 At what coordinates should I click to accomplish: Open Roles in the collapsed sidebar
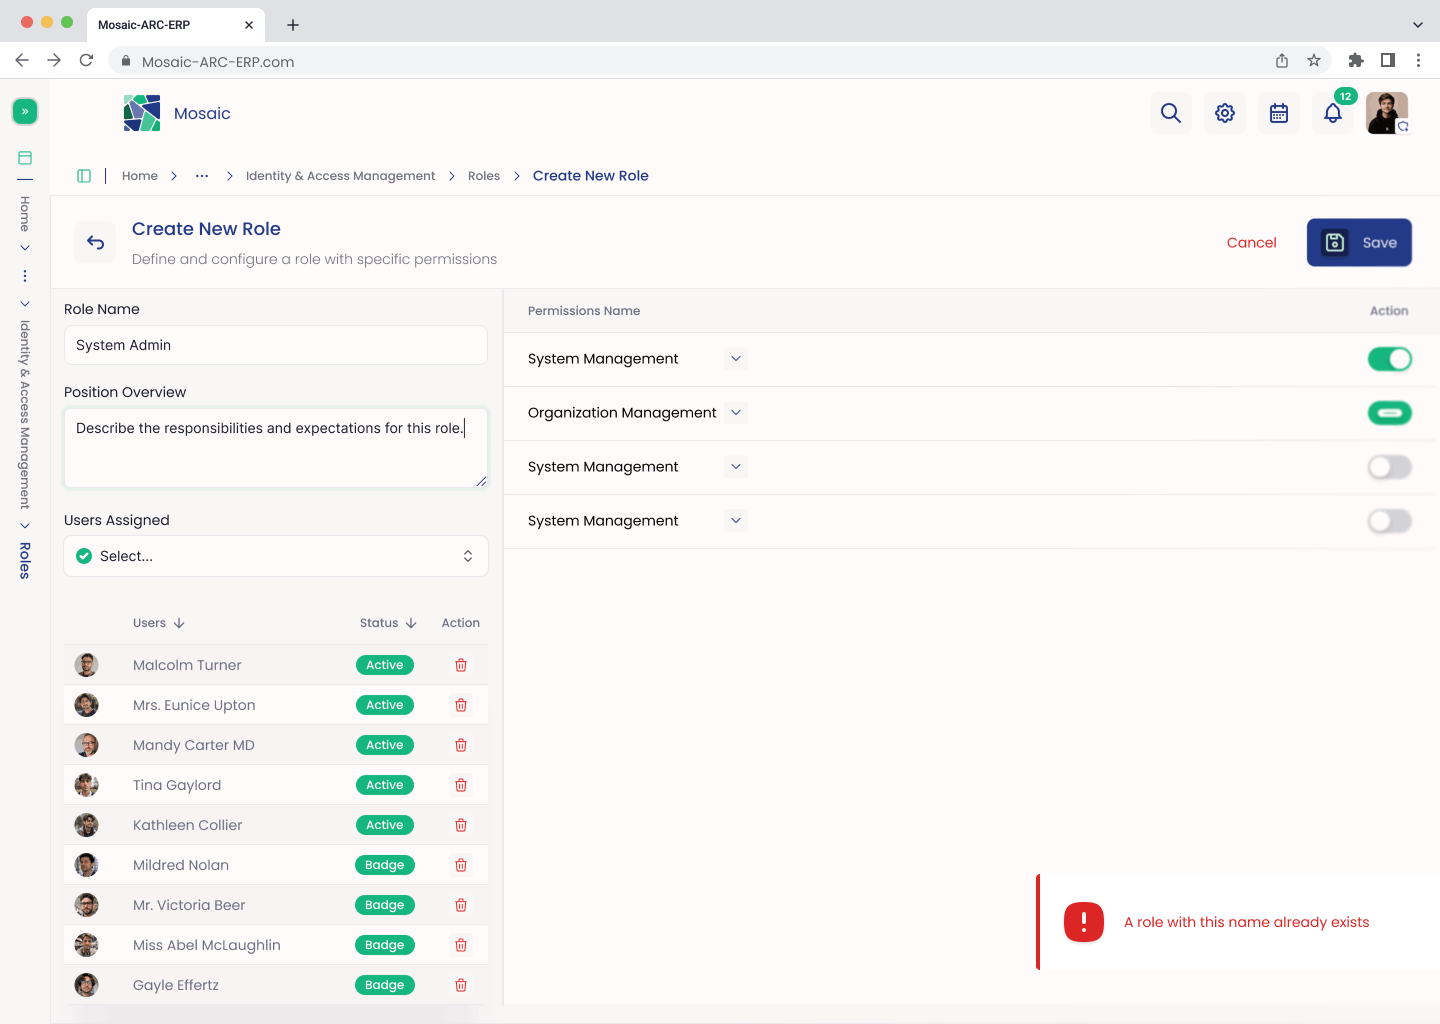pos(25,561)
